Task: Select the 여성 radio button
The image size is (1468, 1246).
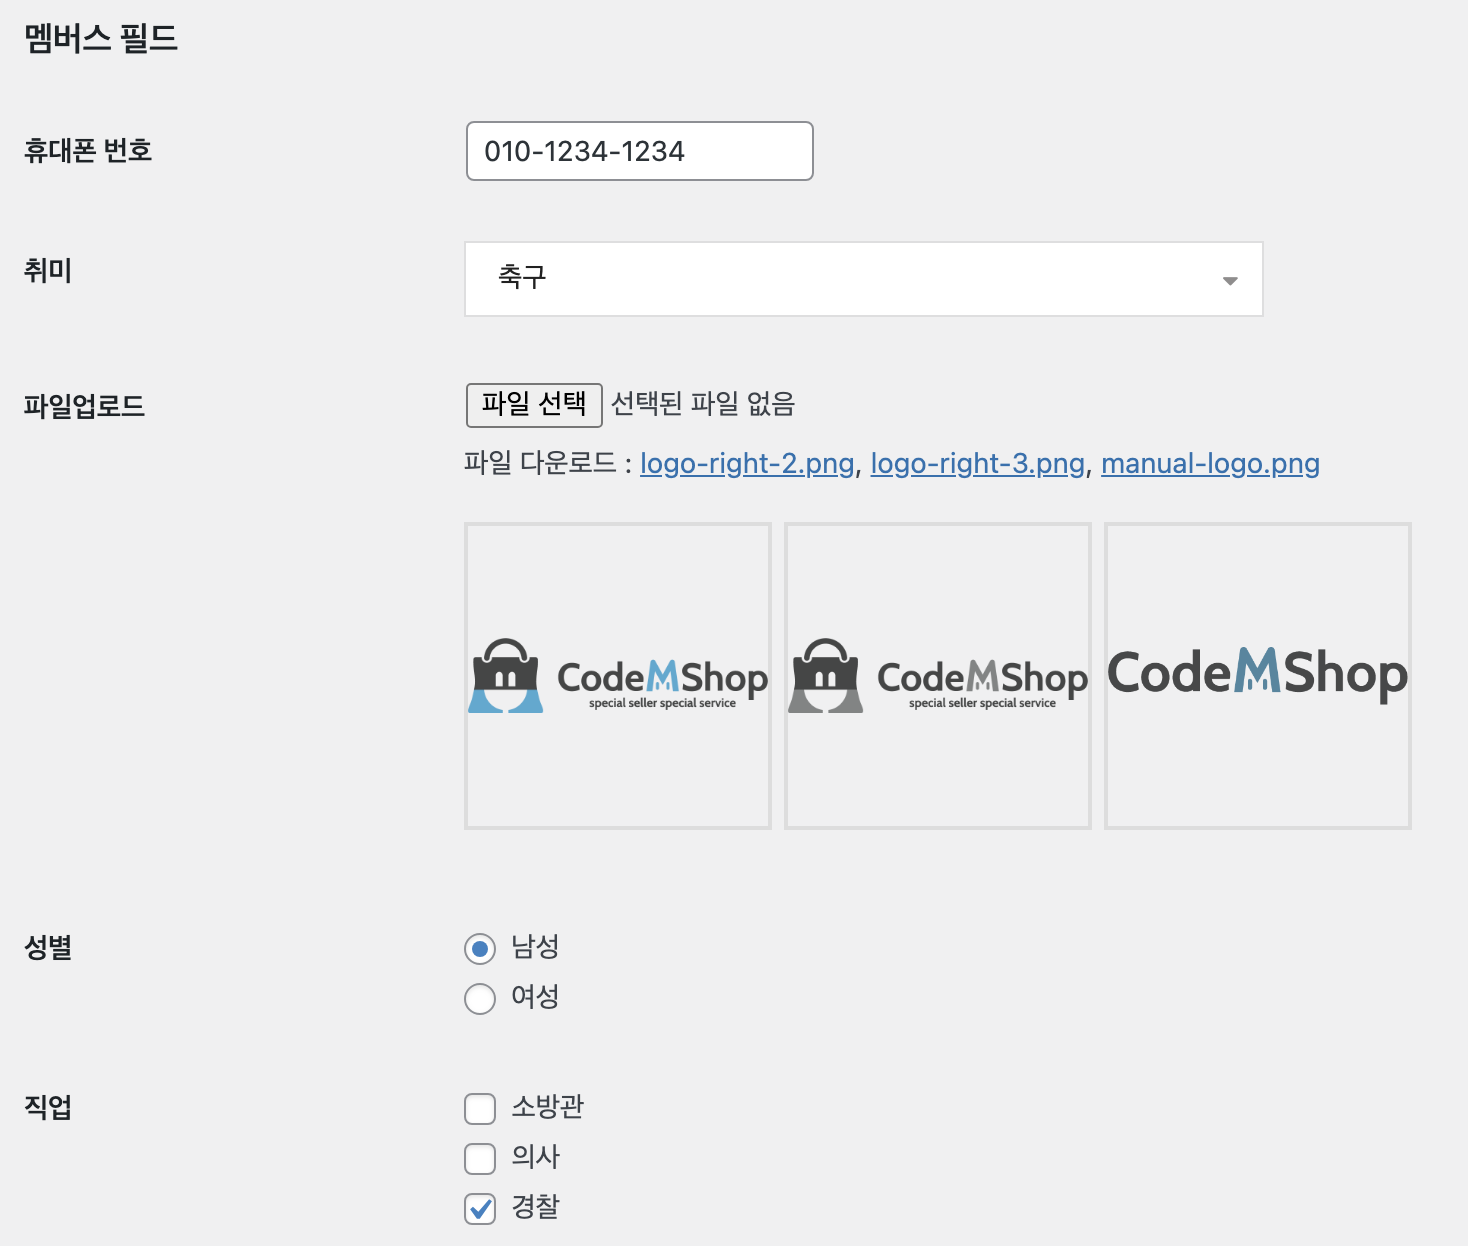Action: click(480, 998)
